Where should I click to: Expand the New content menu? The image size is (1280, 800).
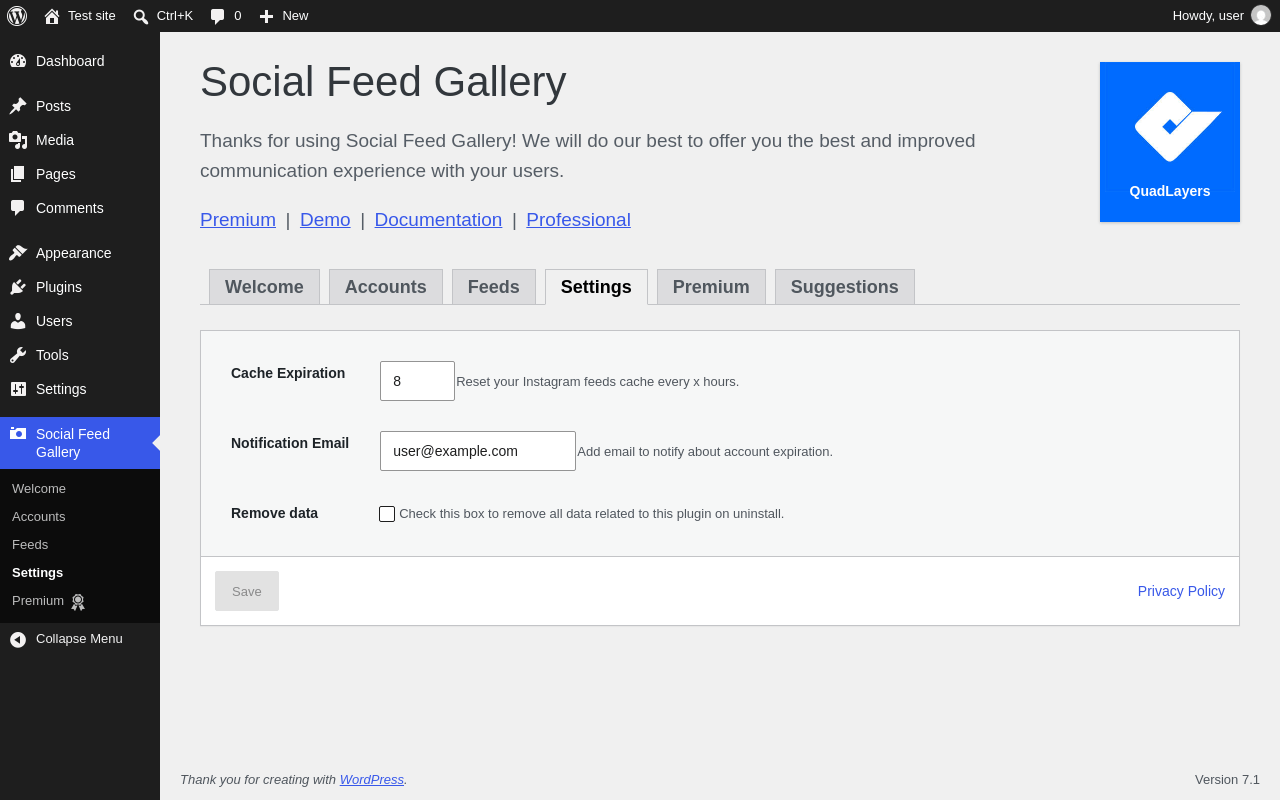(x=284, y=16)
